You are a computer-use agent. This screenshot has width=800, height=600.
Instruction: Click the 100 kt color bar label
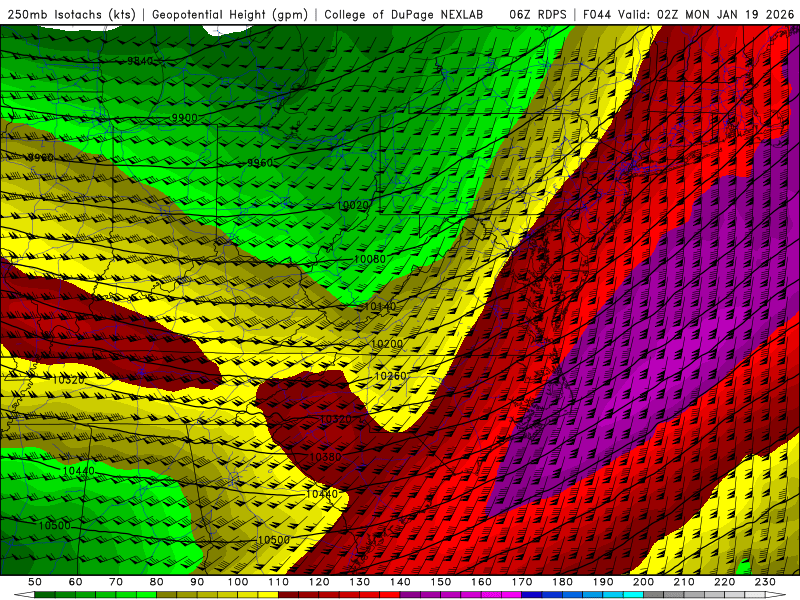tap(238, 582)
